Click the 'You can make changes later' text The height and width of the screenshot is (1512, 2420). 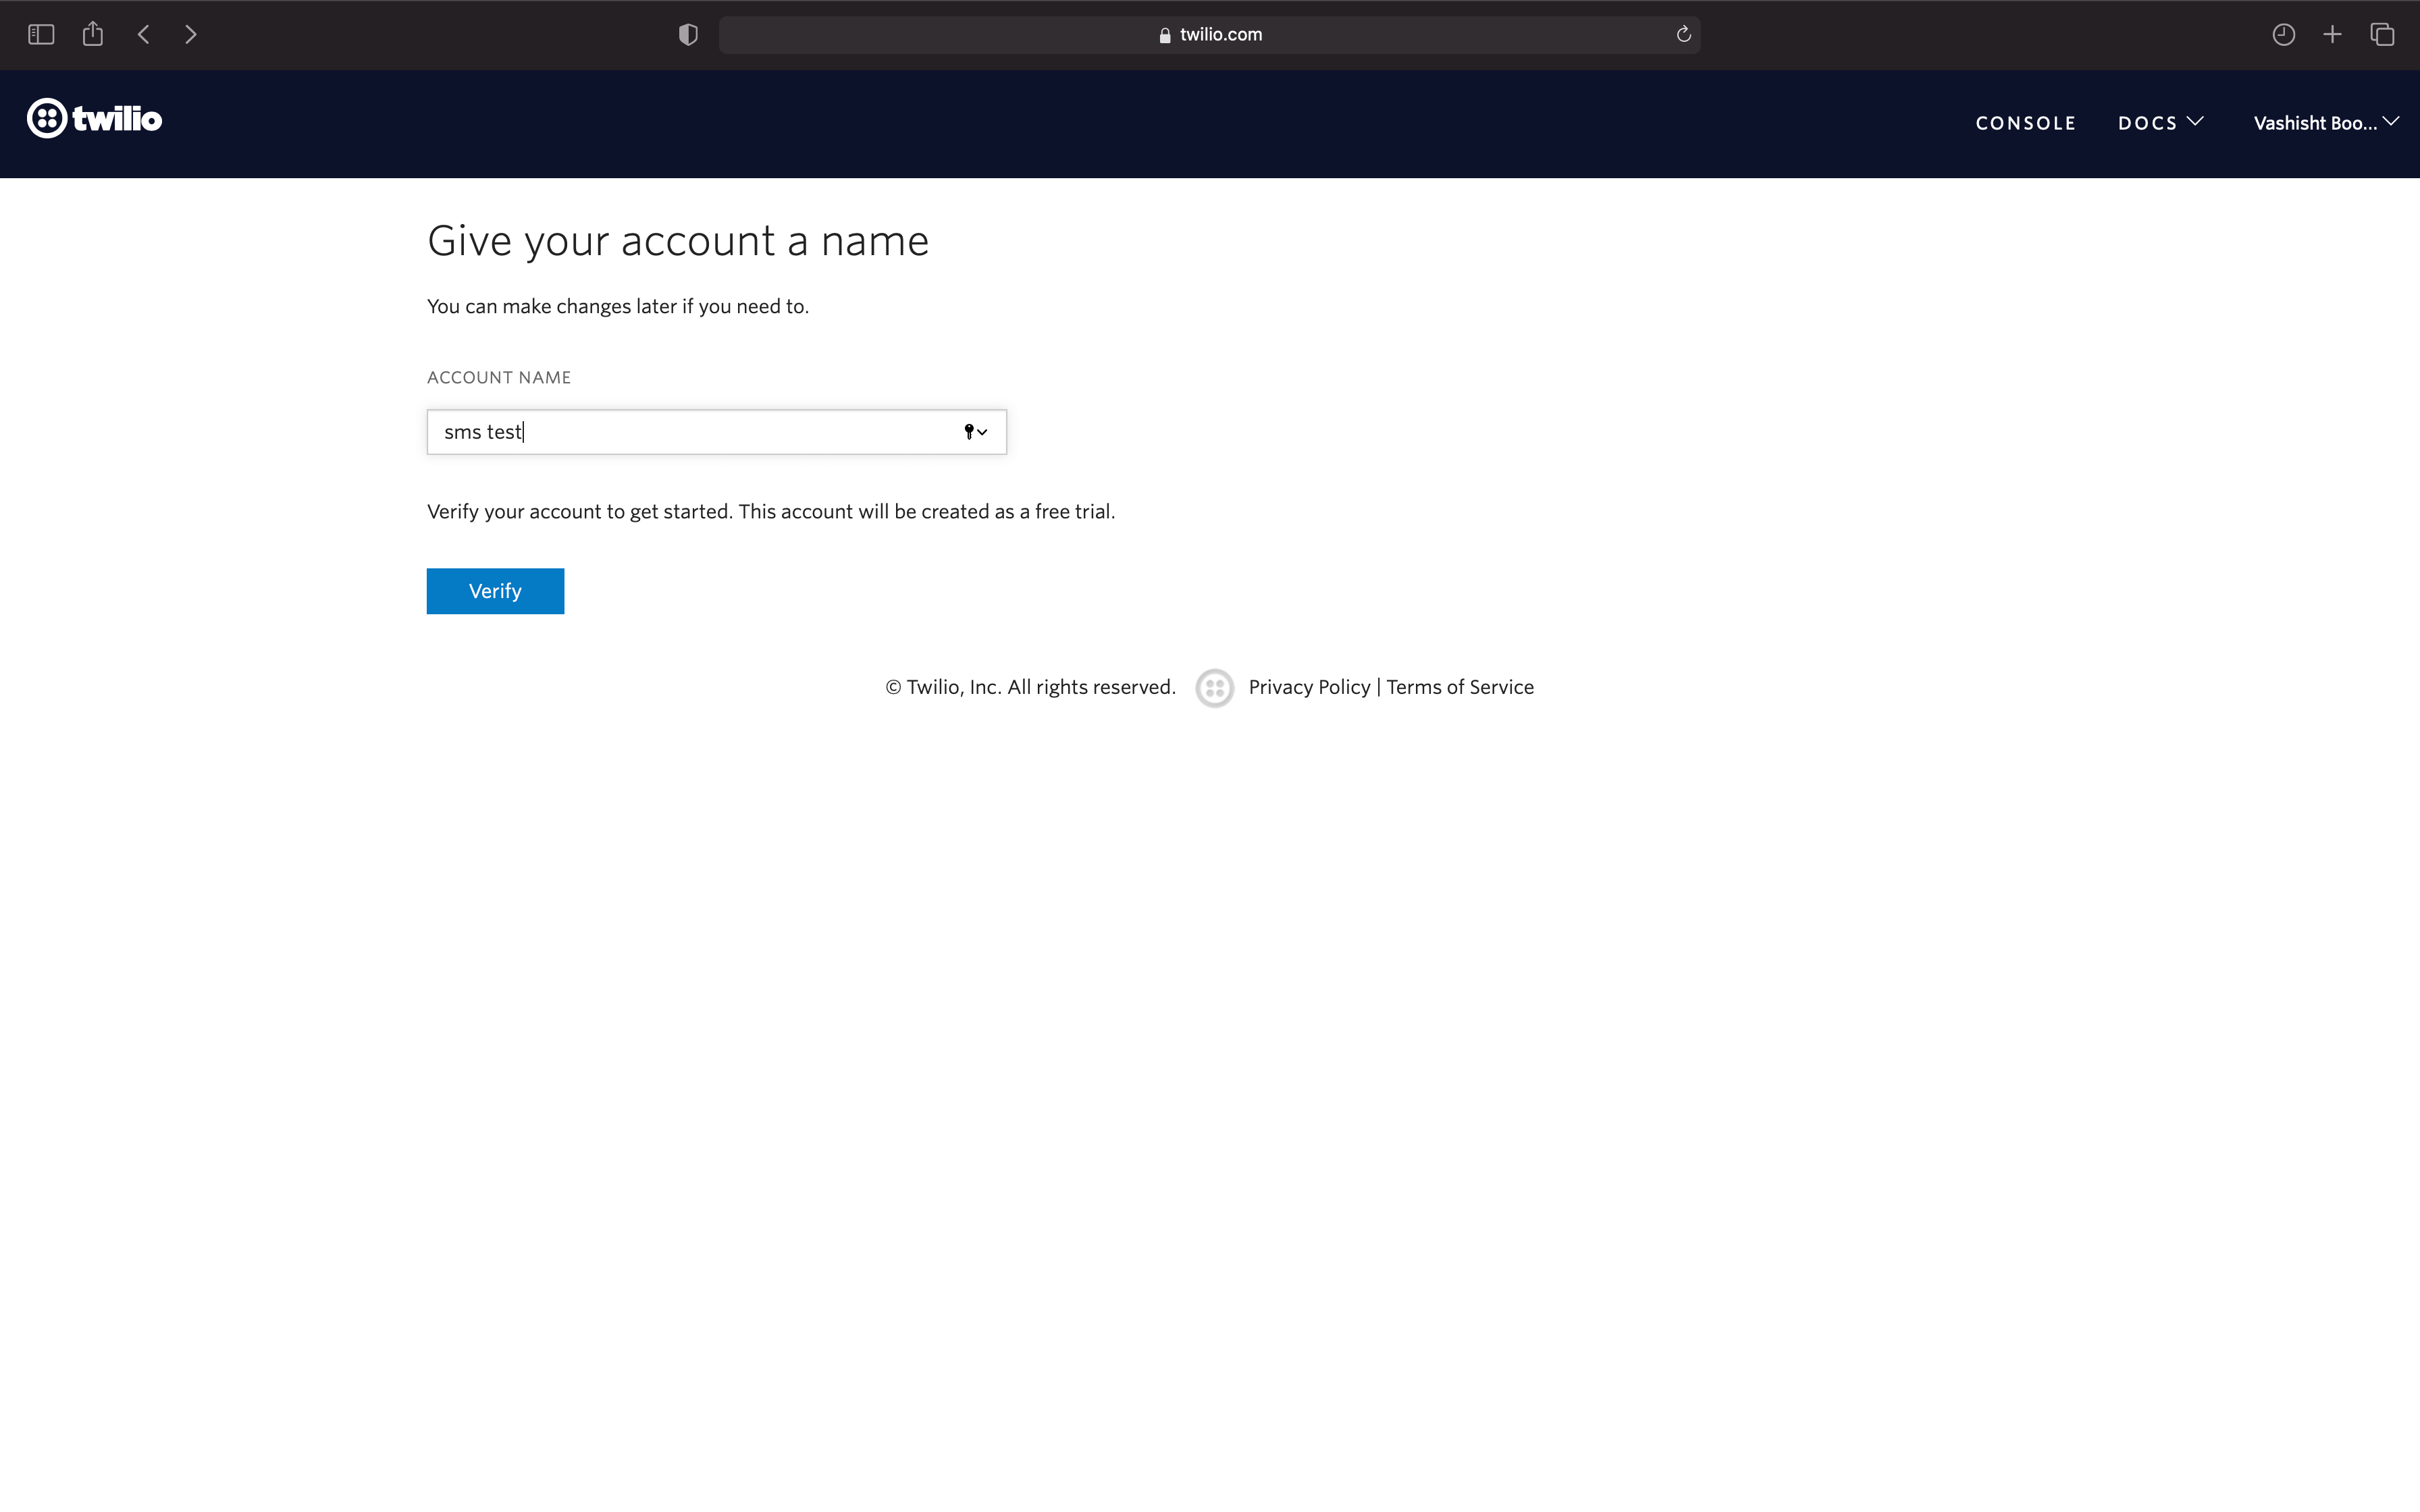[x=618, y=306]
